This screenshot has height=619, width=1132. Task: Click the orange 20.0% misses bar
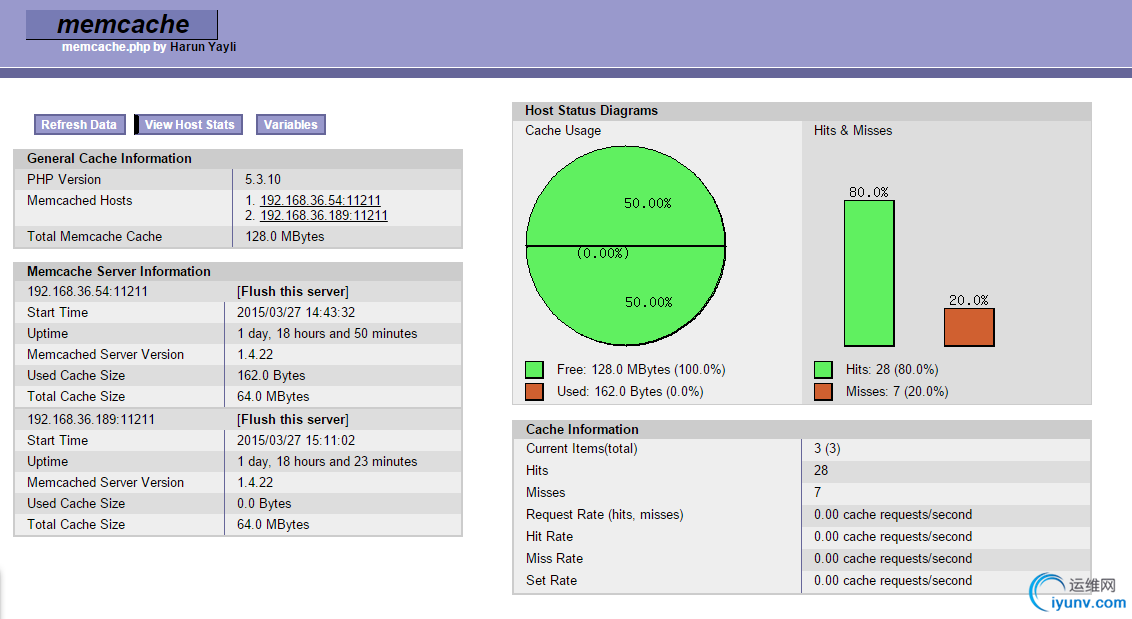click(969, 327)
